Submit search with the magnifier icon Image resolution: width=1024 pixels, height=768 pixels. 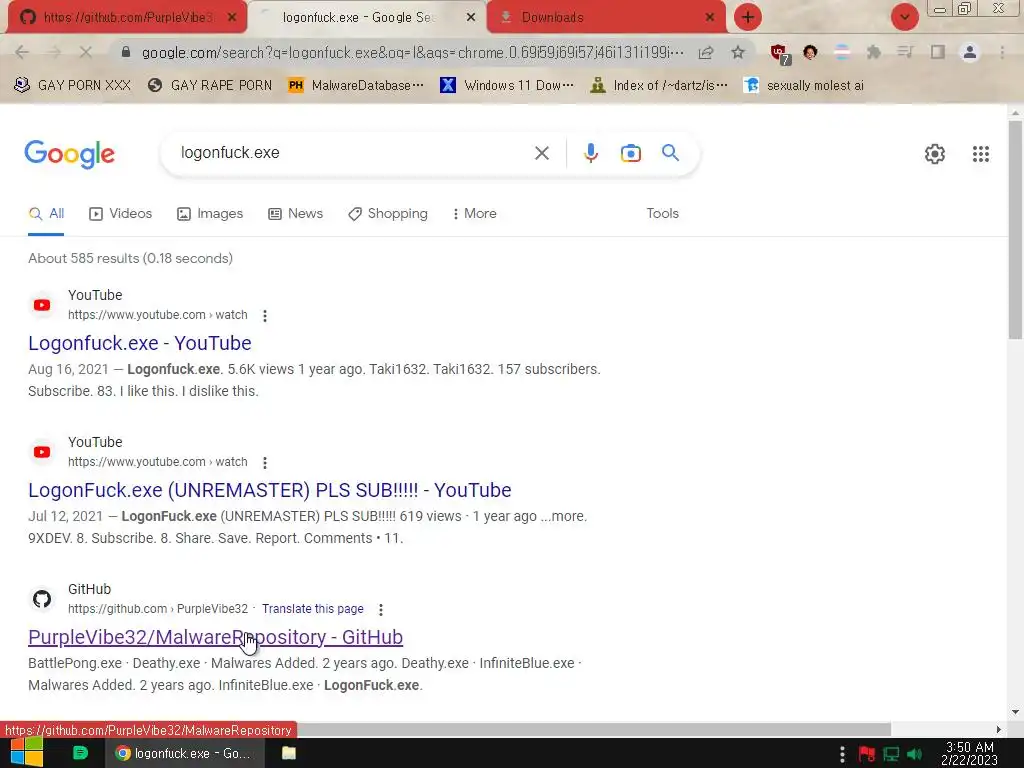(x=670, y=153)
